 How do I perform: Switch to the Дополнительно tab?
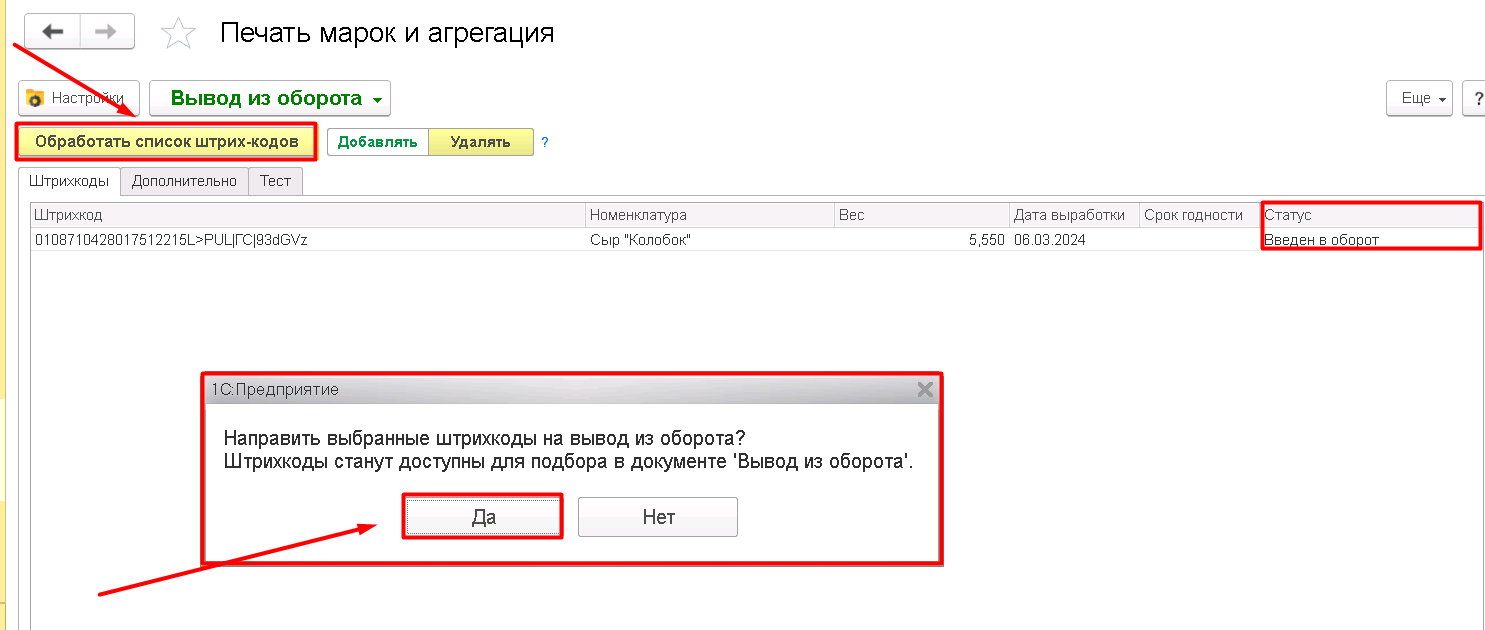184,181
